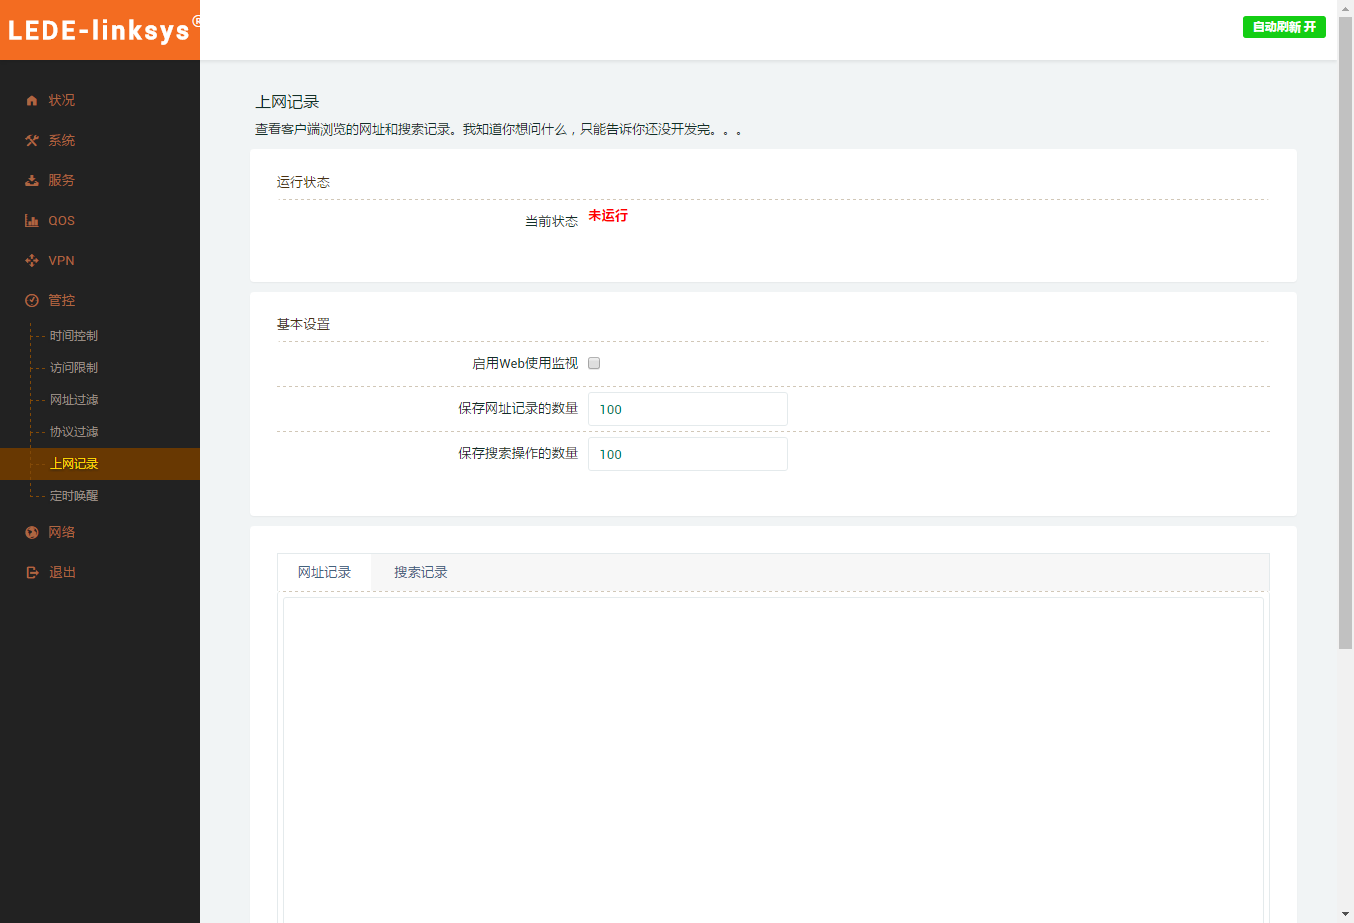Click the logout icon beside 退出

pos(32,573)
